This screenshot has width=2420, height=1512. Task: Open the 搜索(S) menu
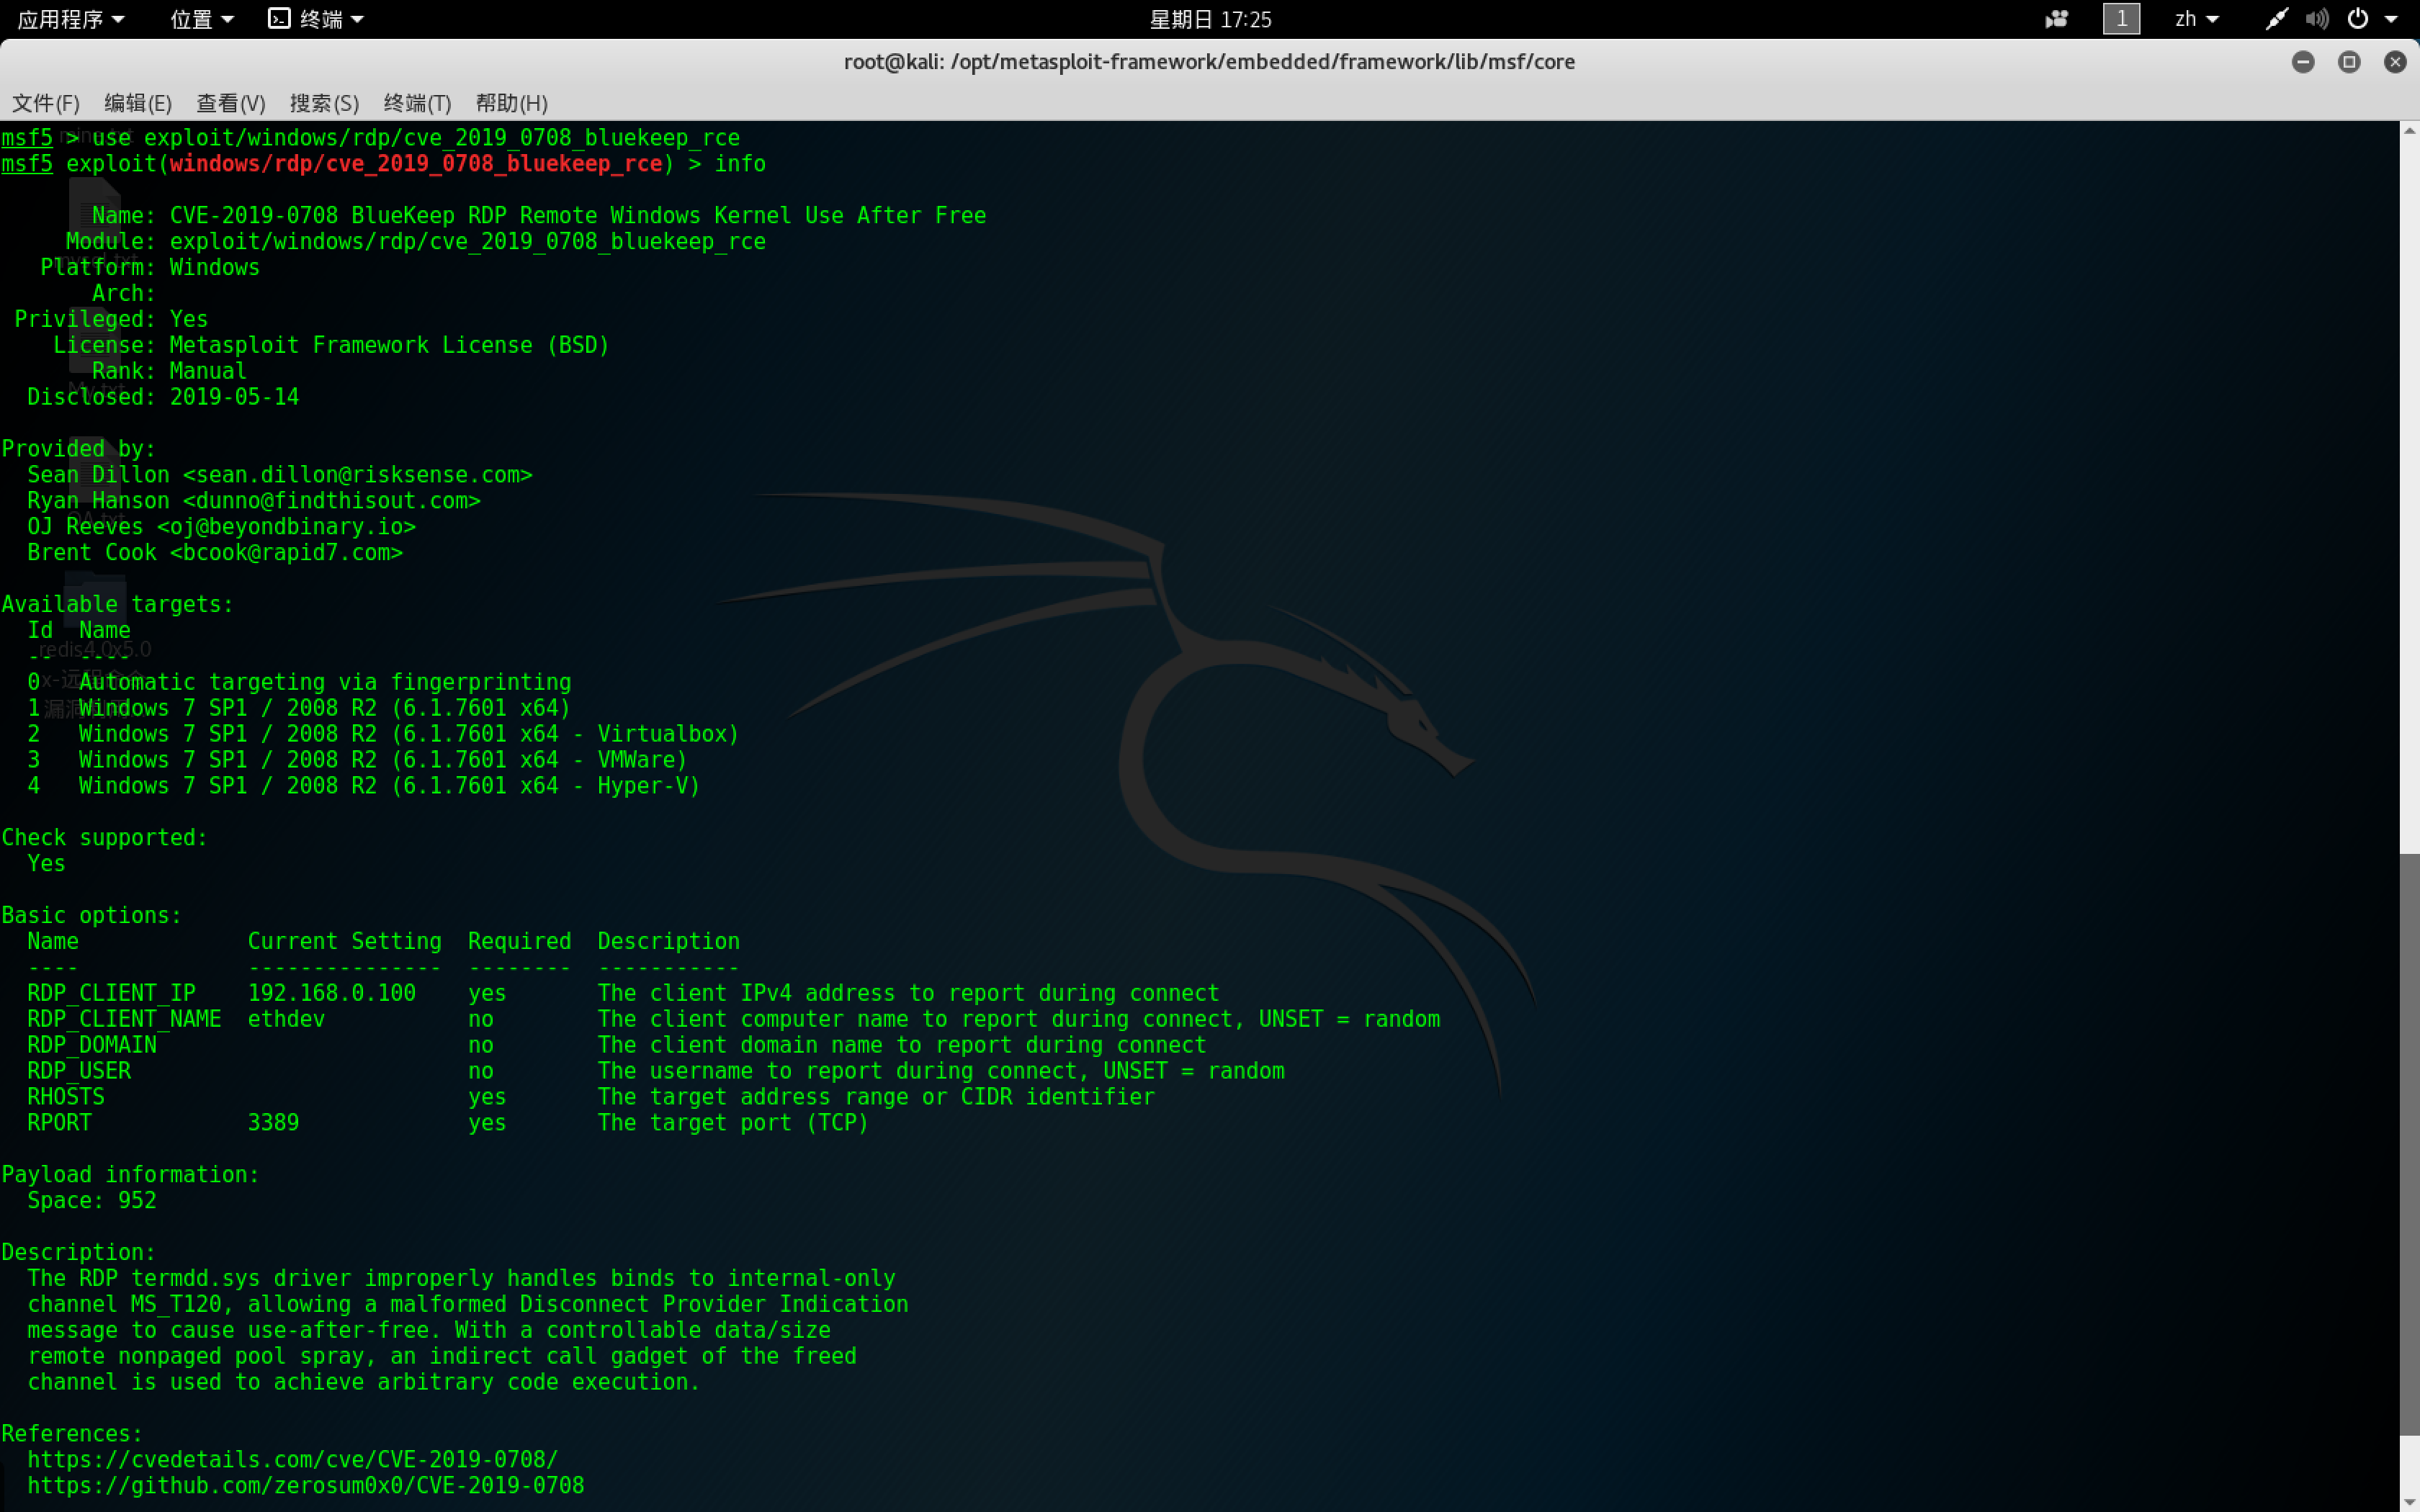324,103
